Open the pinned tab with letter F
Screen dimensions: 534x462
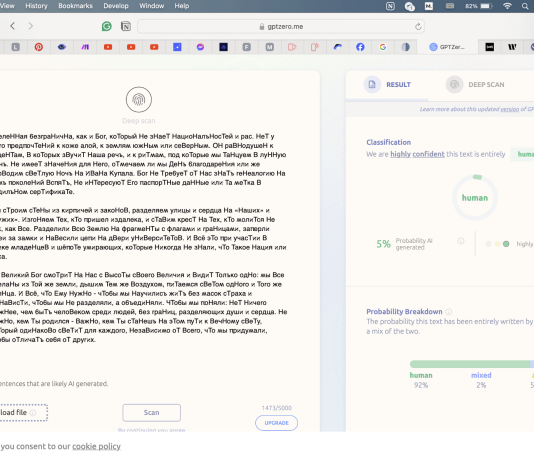[247, 47]
